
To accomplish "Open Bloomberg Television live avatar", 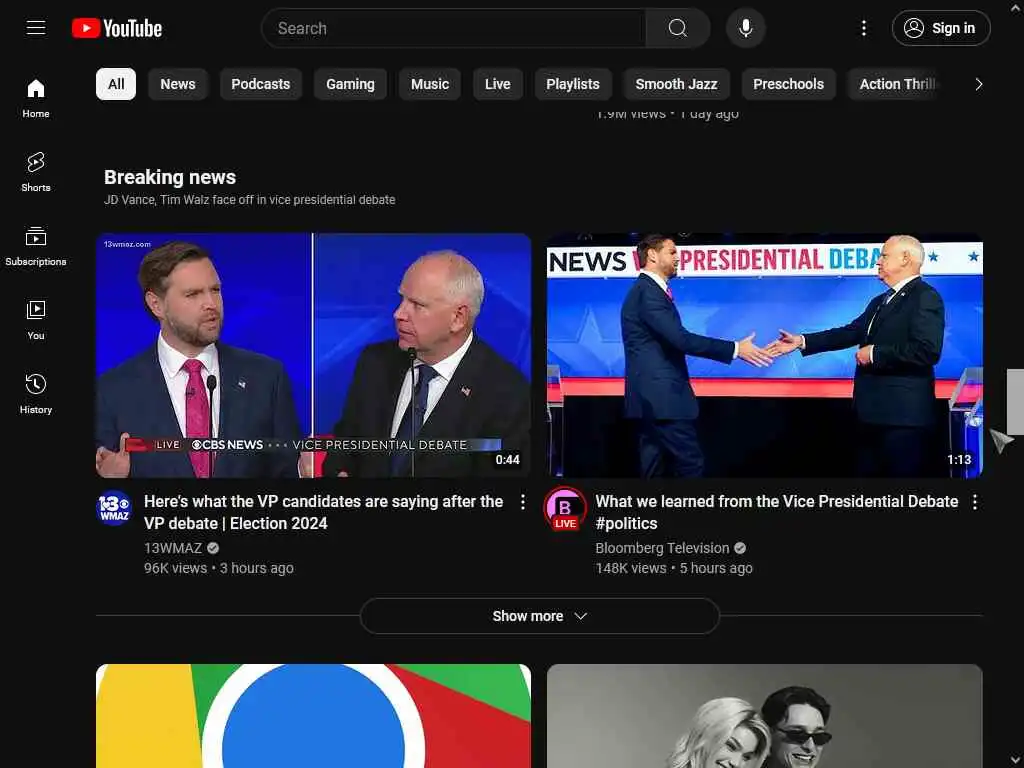I will coord(566,509).
